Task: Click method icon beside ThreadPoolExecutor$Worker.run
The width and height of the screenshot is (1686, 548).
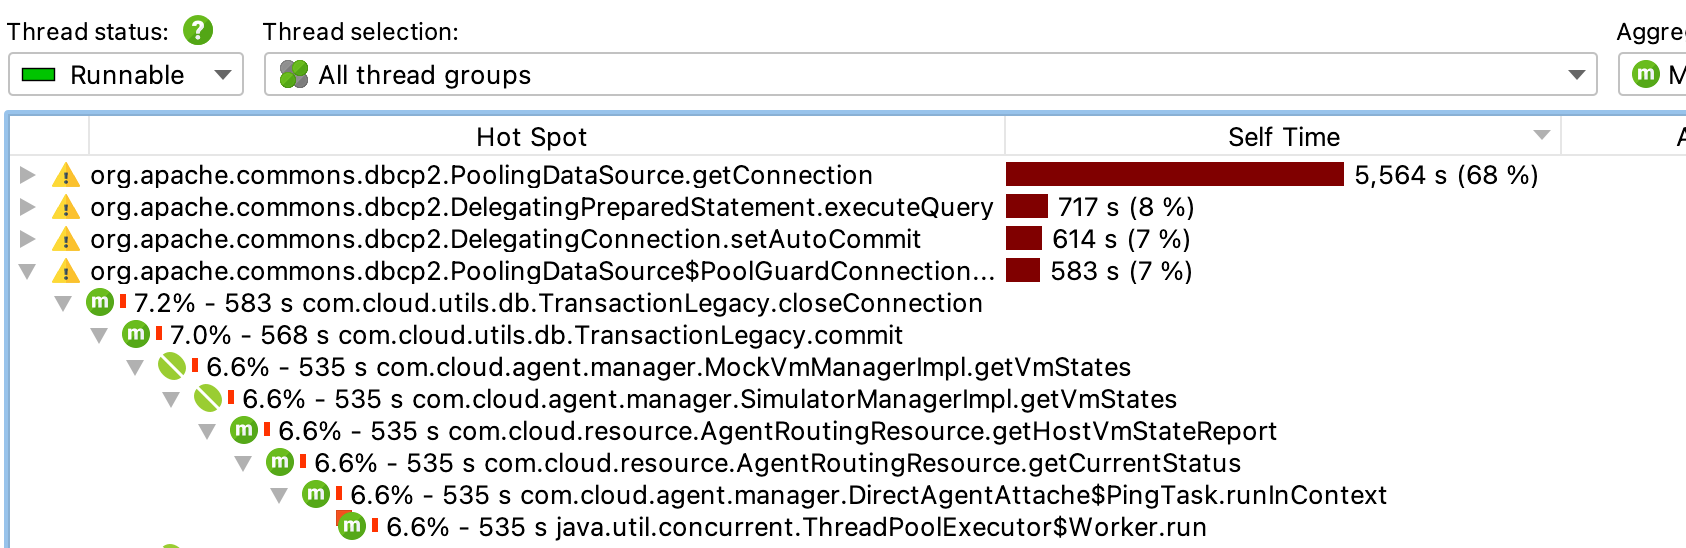Action: 351,526
